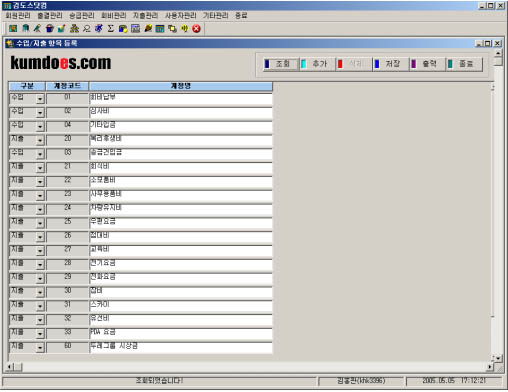Open the 회원관리 menu
Image resolution: width=508 pixels, height=392 pixels.
click(x=18, y=16)
